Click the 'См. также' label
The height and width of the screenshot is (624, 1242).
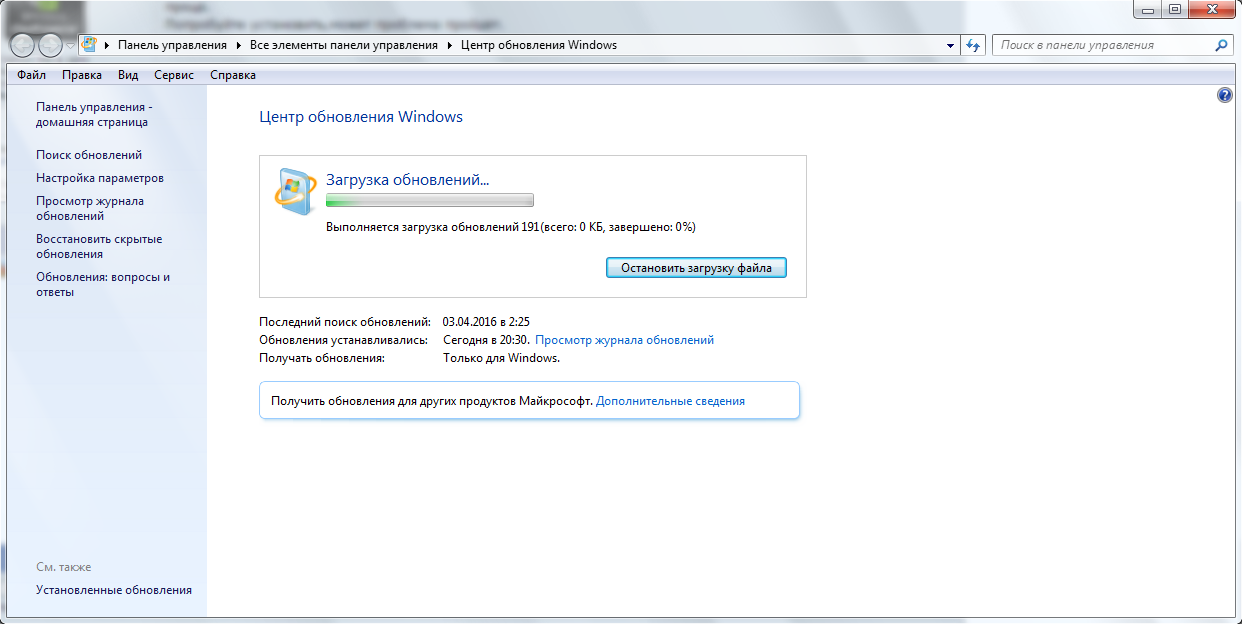[x=64, y=567]
